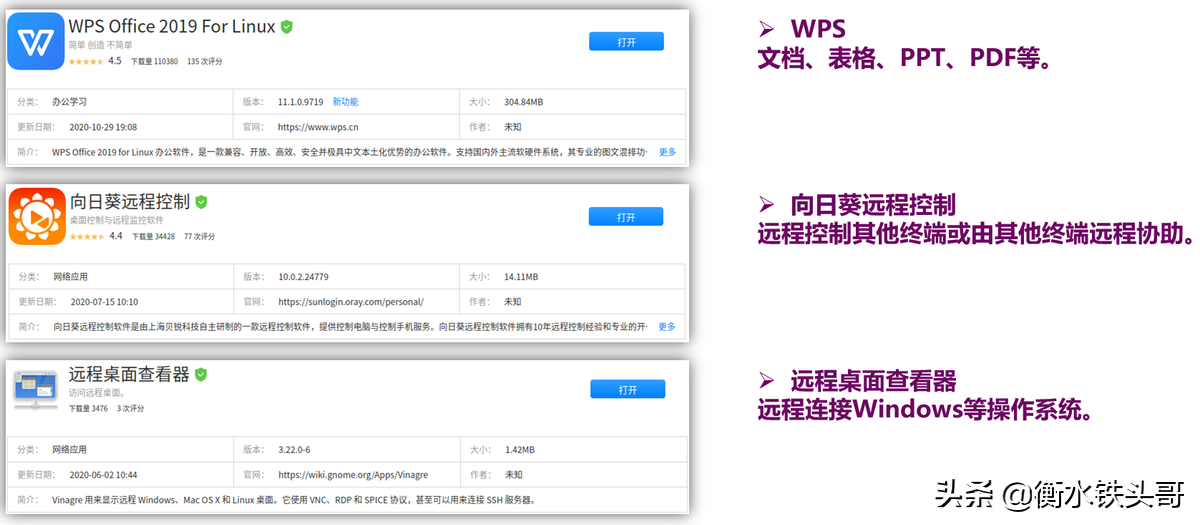Click the version number 3.22.0-6
The width and height of the screenshot is (1200, 525).
pyautogui.click(x=295, y=450)
